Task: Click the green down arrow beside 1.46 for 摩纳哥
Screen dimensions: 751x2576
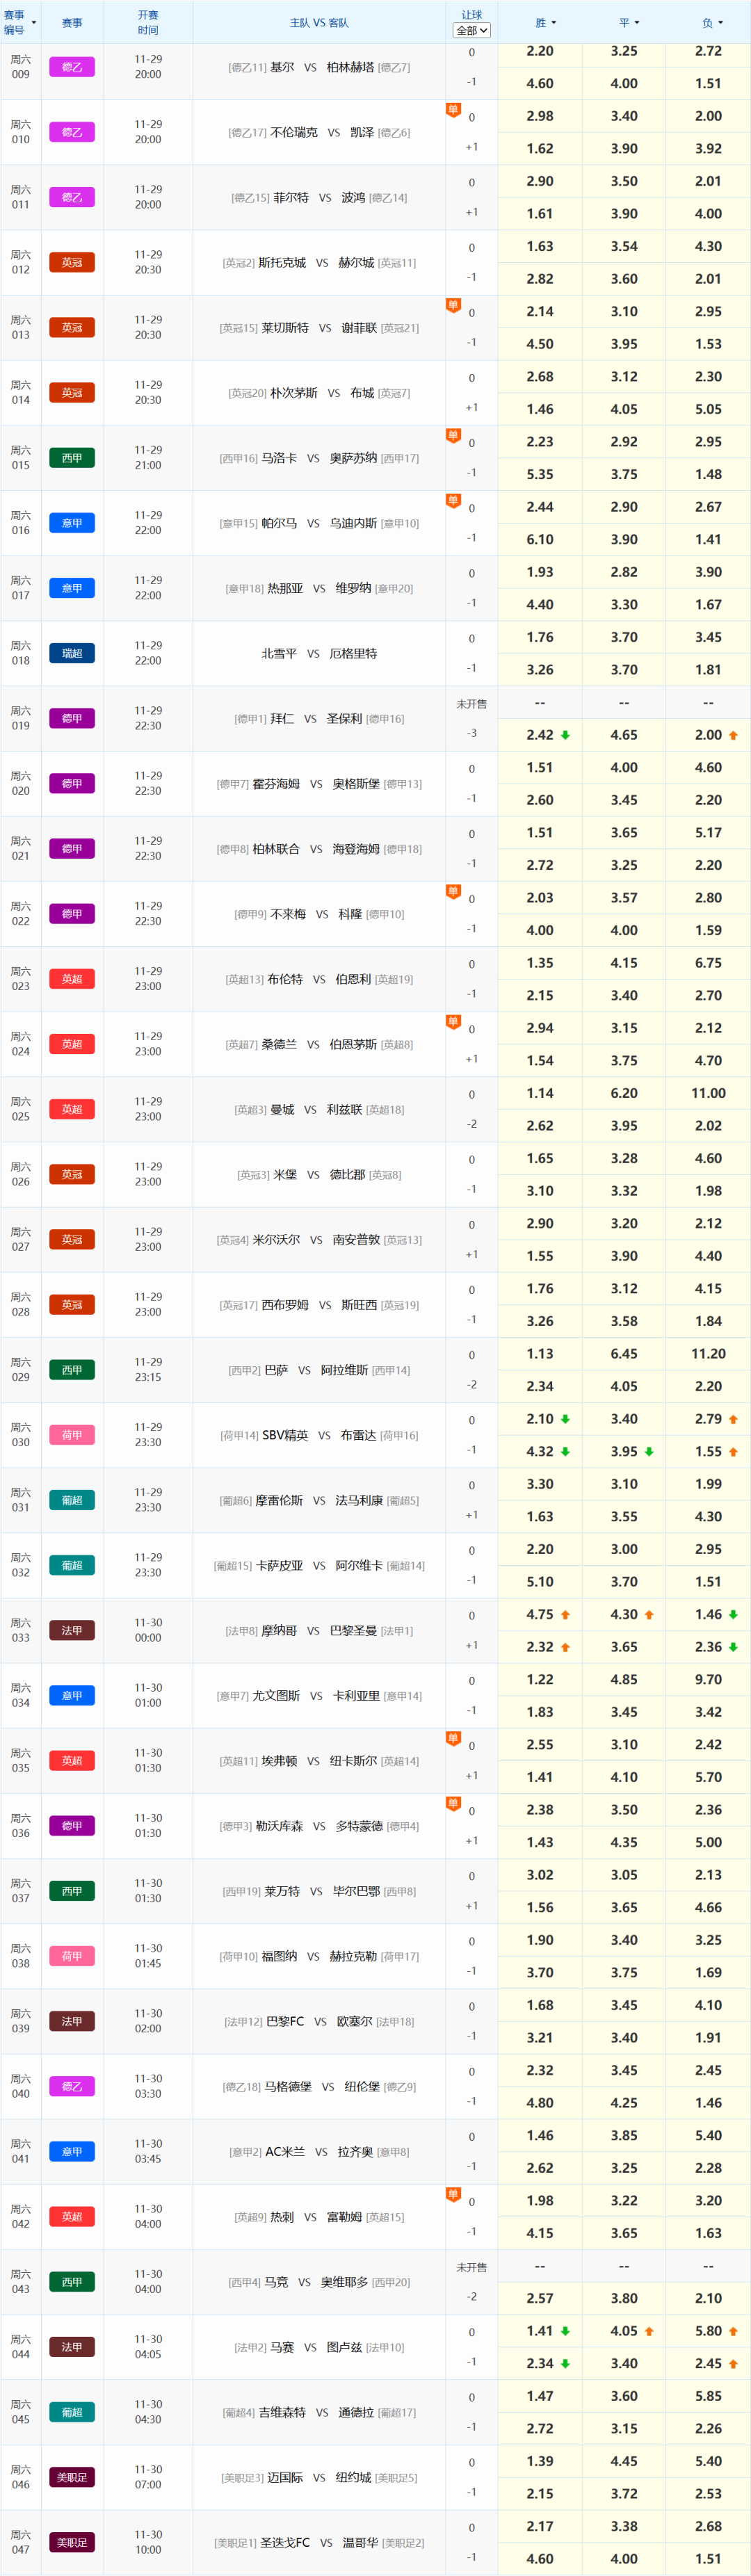Action: pyautogui.click(x=733, y=1614)
